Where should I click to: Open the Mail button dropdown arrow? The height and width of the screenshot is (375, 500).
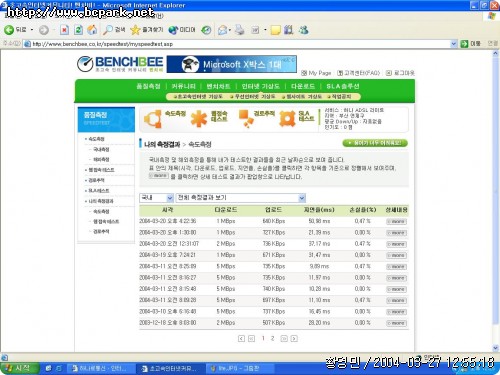point(230,30)
